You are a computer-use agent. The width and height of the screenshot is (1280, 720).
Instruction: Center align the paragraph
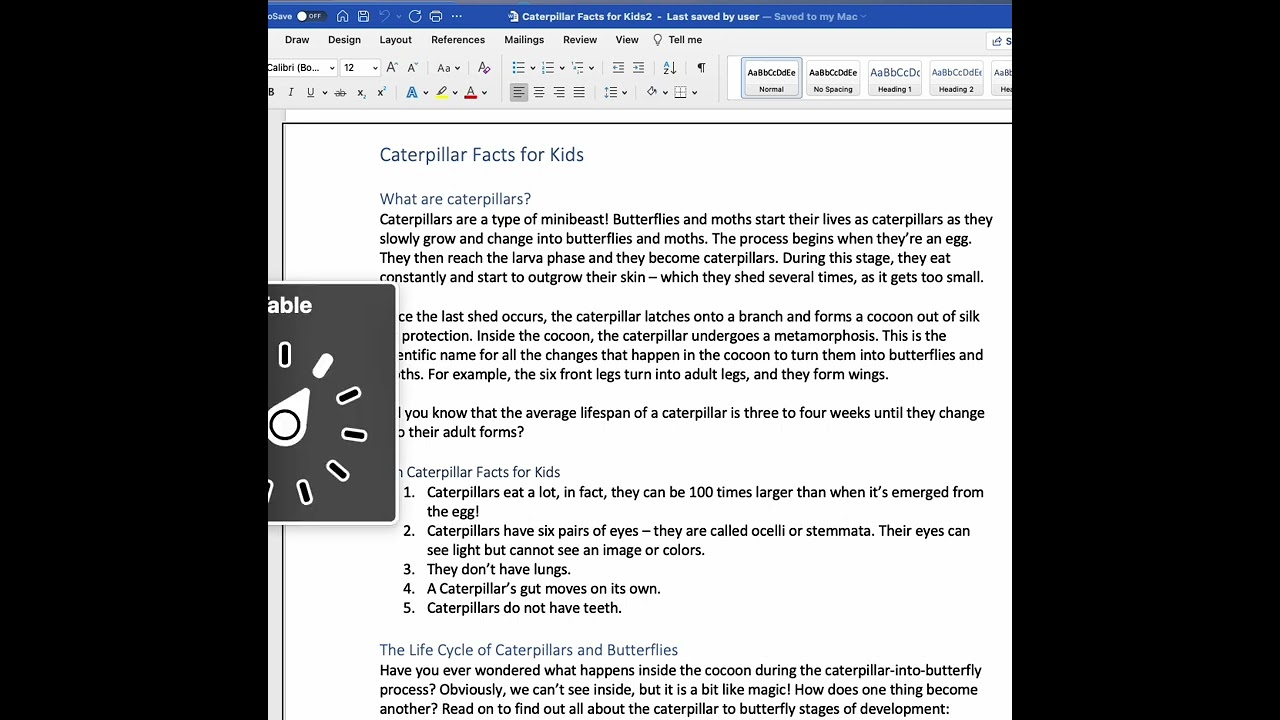(539, 93)
